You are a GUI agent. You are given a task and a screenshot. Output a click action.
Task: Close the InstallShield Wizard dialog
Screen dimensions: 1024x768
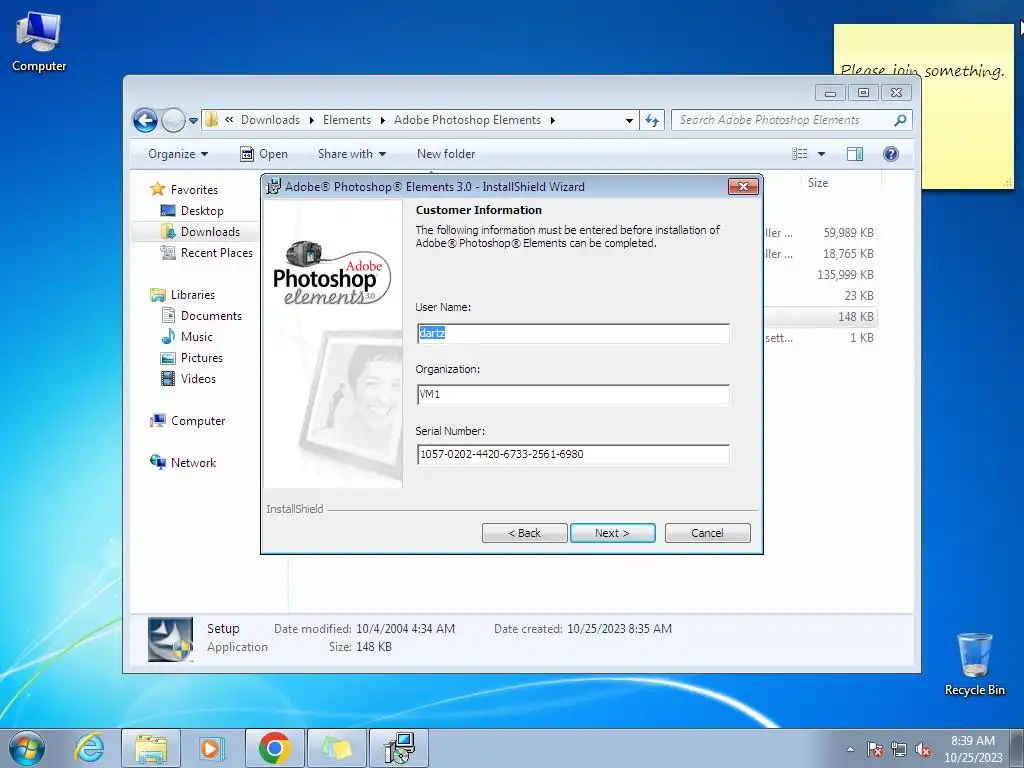point(743,187)
